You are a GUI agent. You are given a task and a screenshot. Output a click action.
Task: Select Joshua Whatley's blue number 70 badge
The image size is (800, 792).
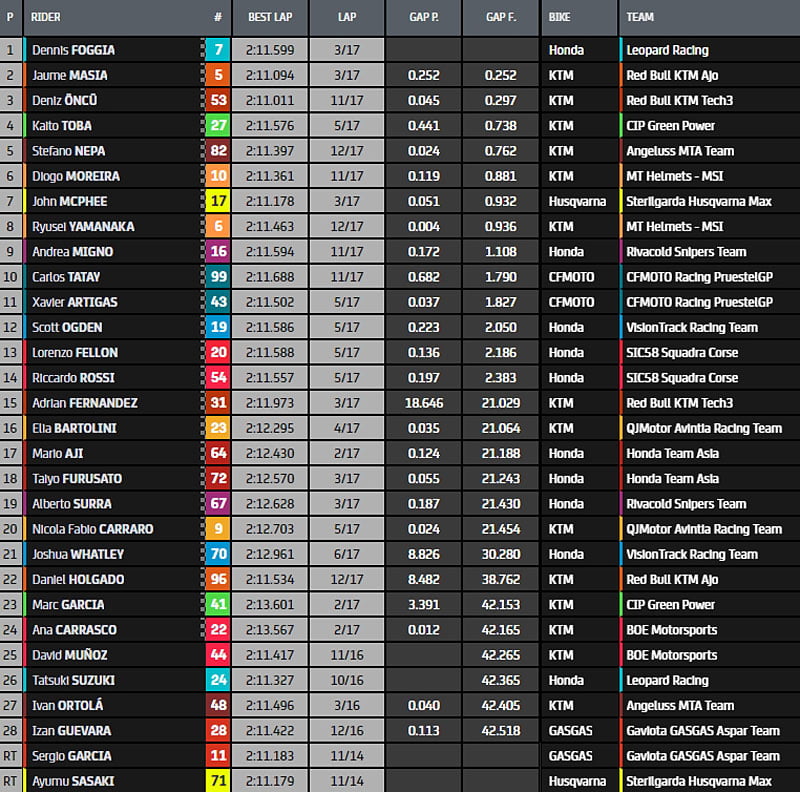218,554
